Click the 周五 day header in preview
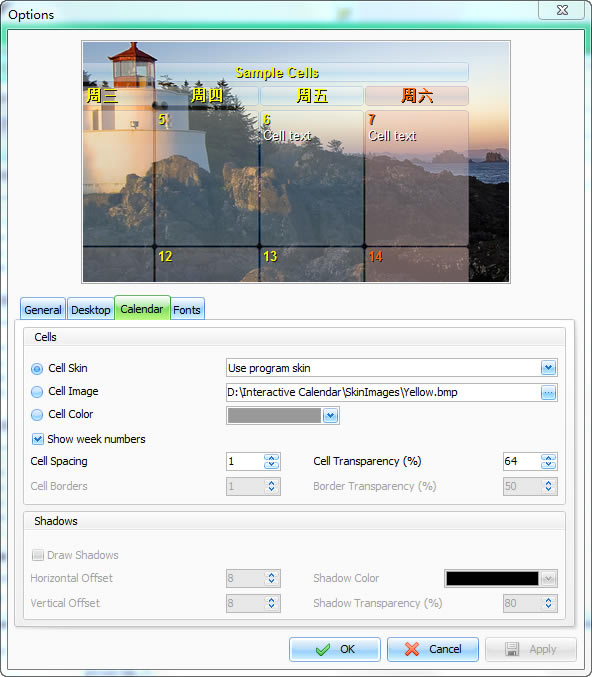Screen dimensions: 592x677 pos(312,96)
